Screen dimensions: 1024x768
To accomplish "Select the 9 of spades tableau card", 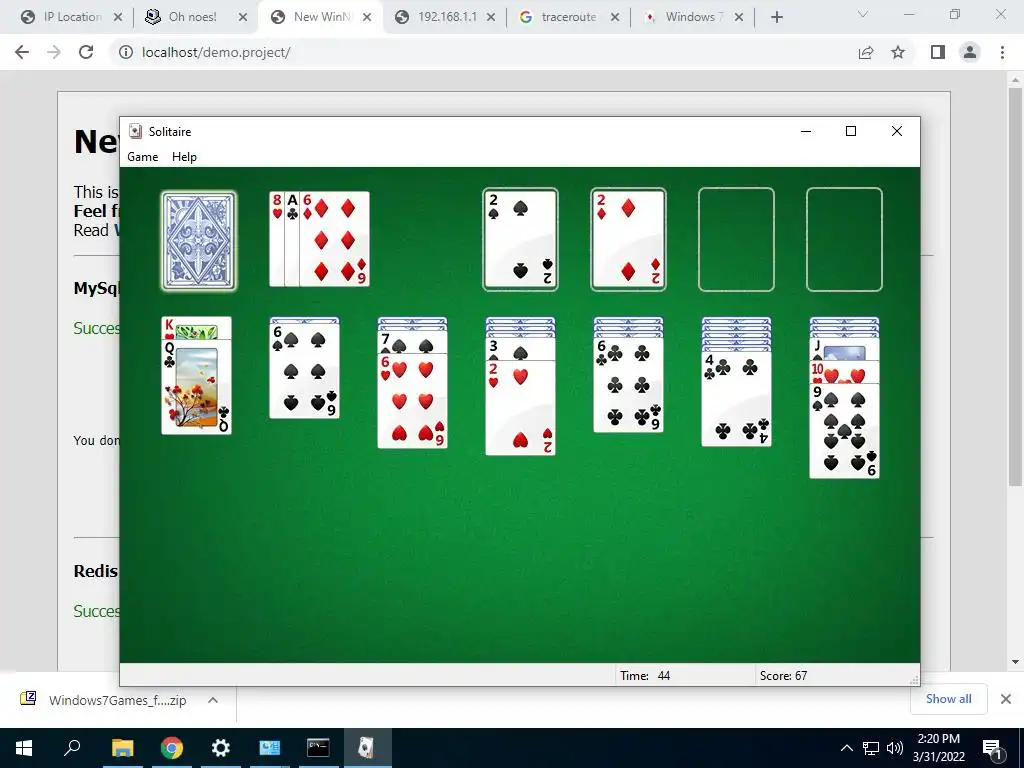I will pyautogui.click(x=844, y=431).
